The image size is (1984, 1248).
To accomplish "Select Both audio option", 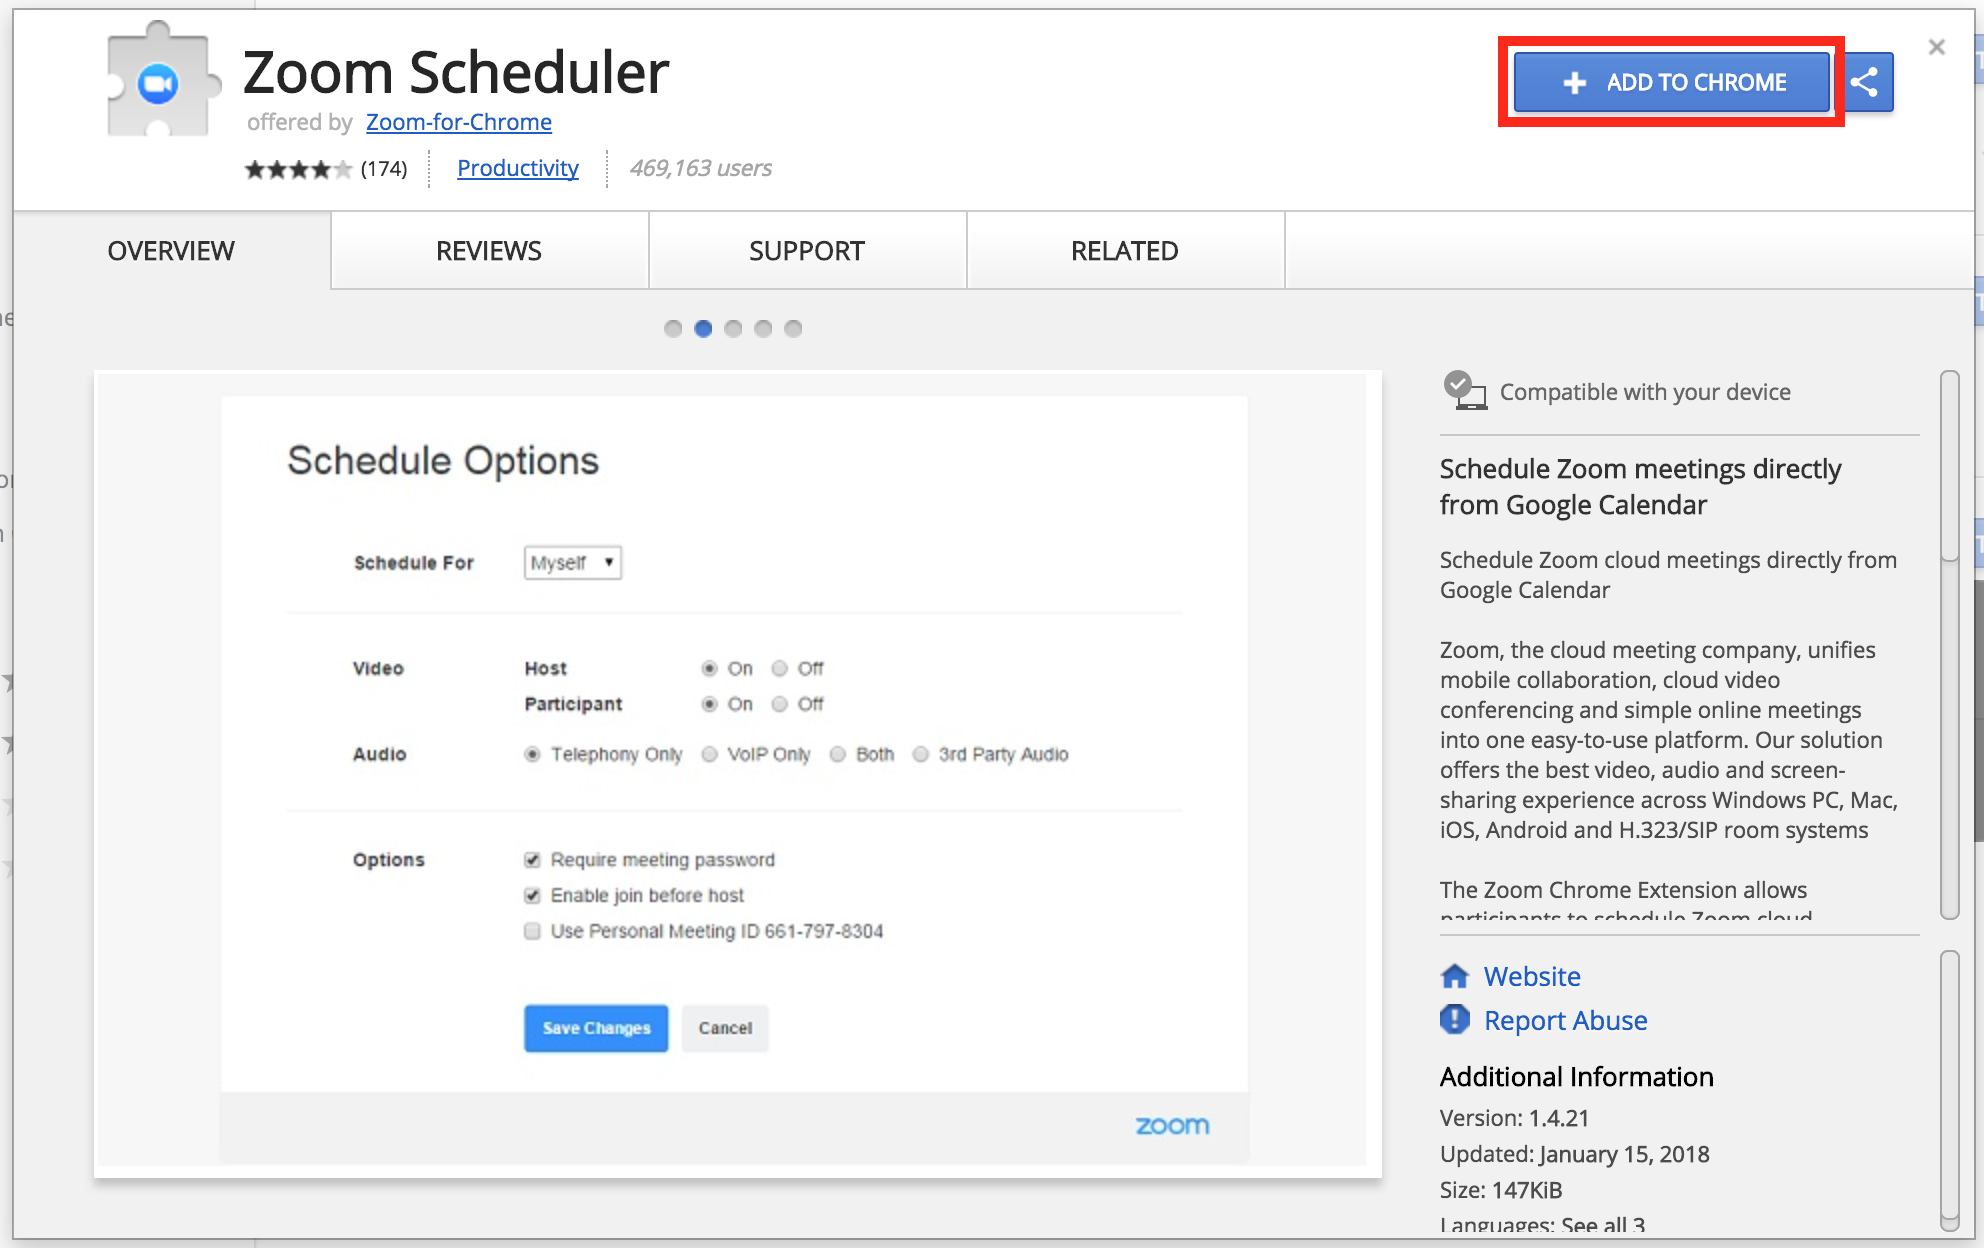I will [838, 754].
